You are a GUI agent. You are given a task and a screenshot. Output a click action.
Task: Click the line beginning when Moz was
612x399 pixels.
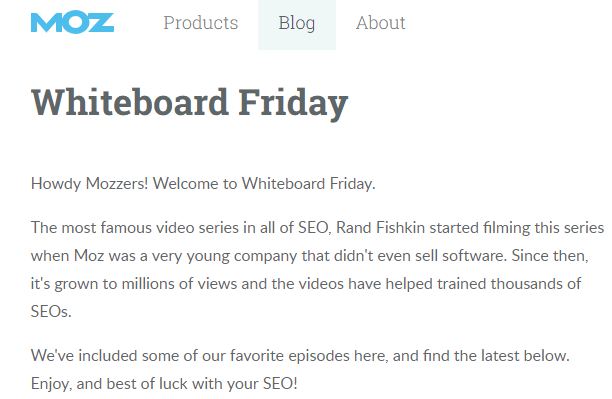310,256
